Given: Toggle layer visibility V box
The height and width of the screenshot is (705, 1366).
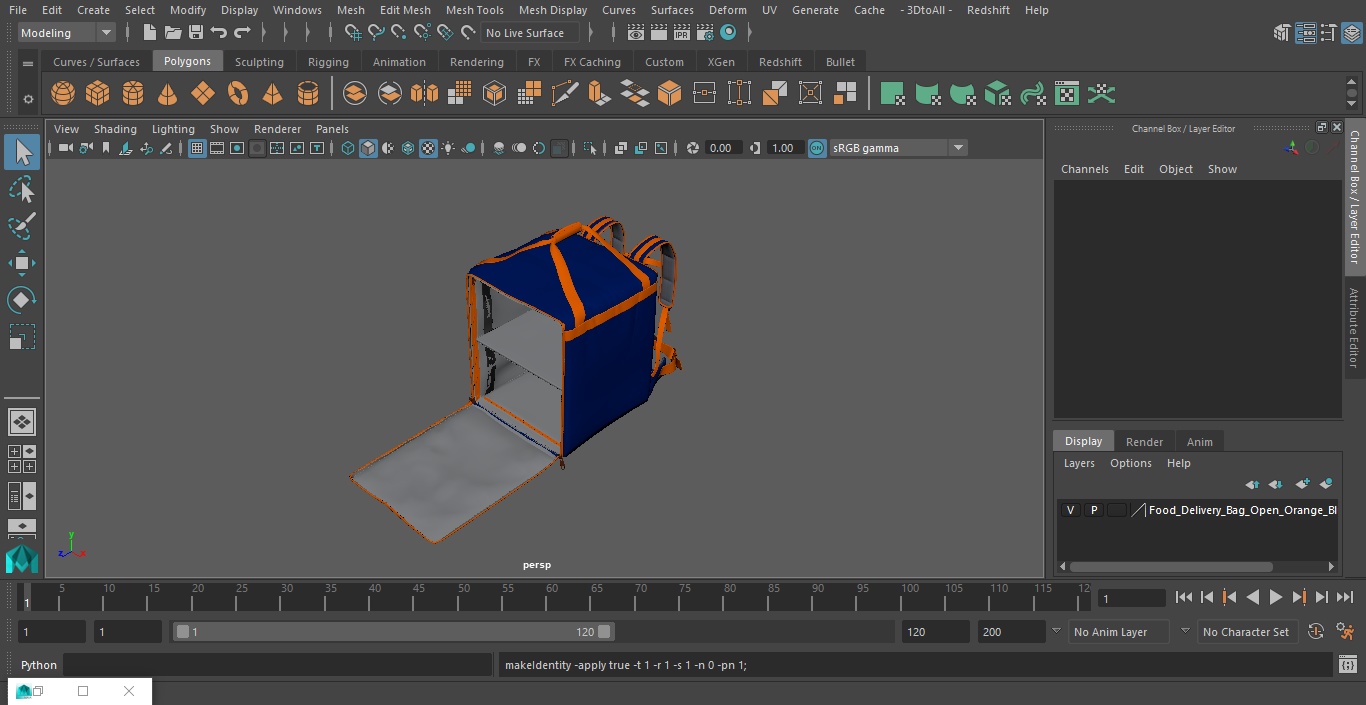Looking at the screenshot, I should coord(1070,510).
